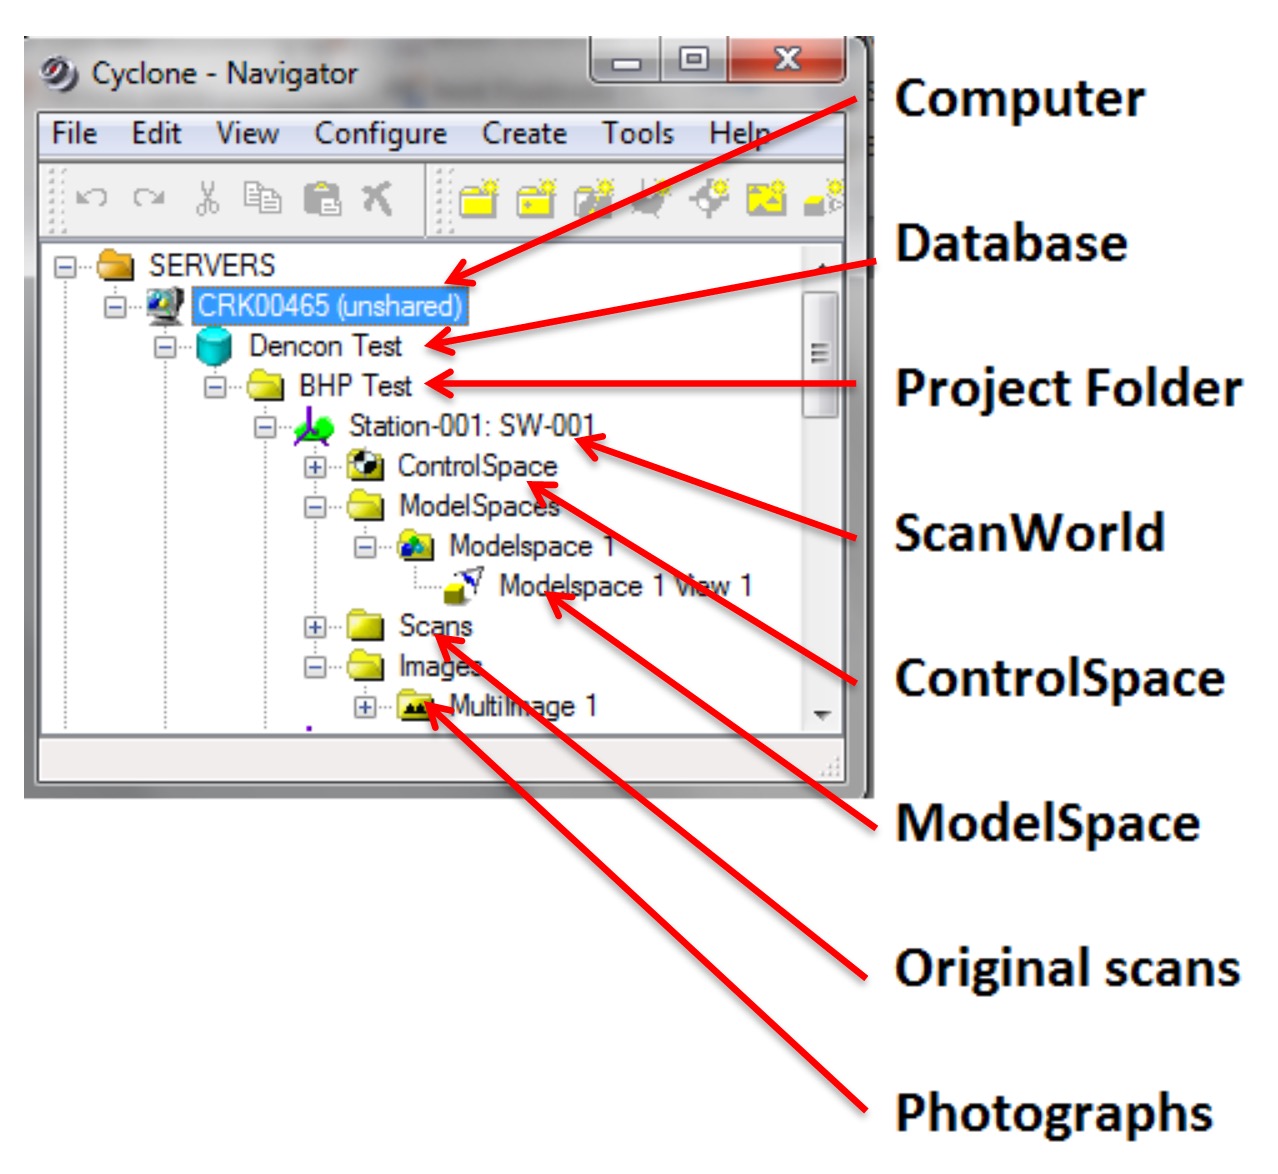Click the Undo arrow toolbar icon
This screenshot has width=1278, height=1174.
(x=92, y=198)
